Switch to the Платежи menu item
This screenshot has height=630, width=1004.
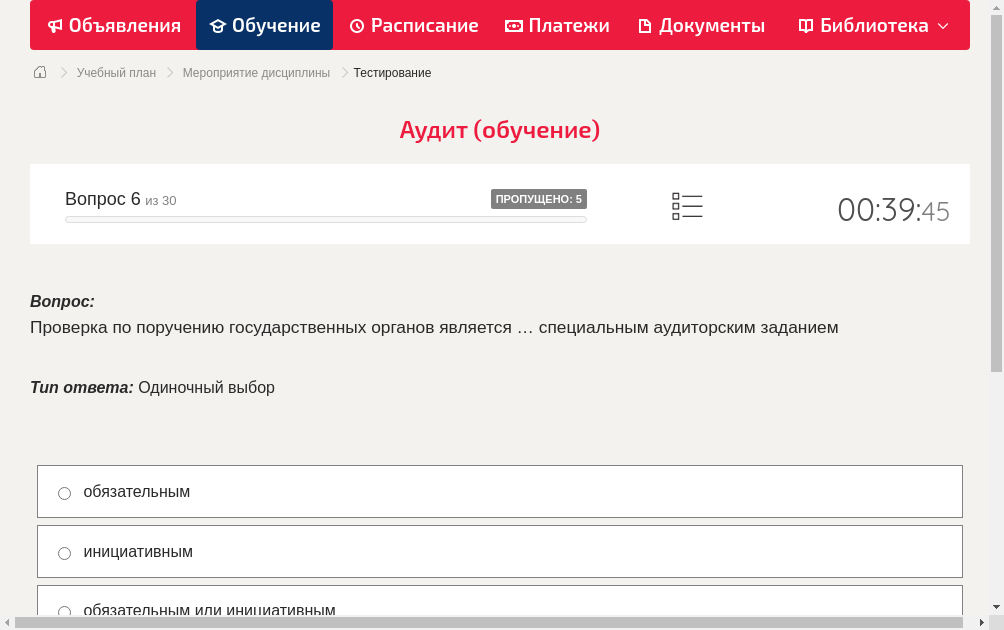557,25
